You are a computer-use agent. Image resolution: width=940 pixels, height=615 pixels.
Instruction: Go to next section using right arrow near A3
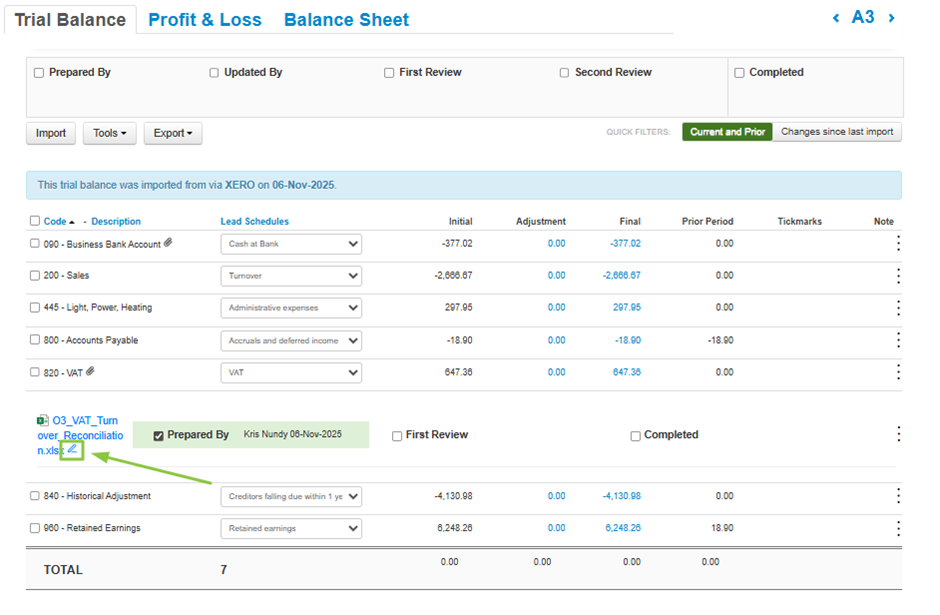click(891, 18)
